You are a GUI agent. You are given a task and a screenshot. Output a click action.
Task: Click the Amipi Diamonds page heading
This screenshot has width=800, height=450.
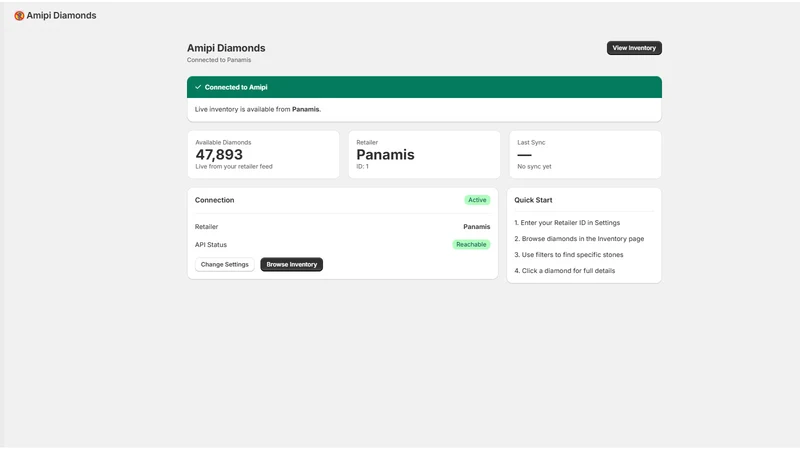point(226,48)
